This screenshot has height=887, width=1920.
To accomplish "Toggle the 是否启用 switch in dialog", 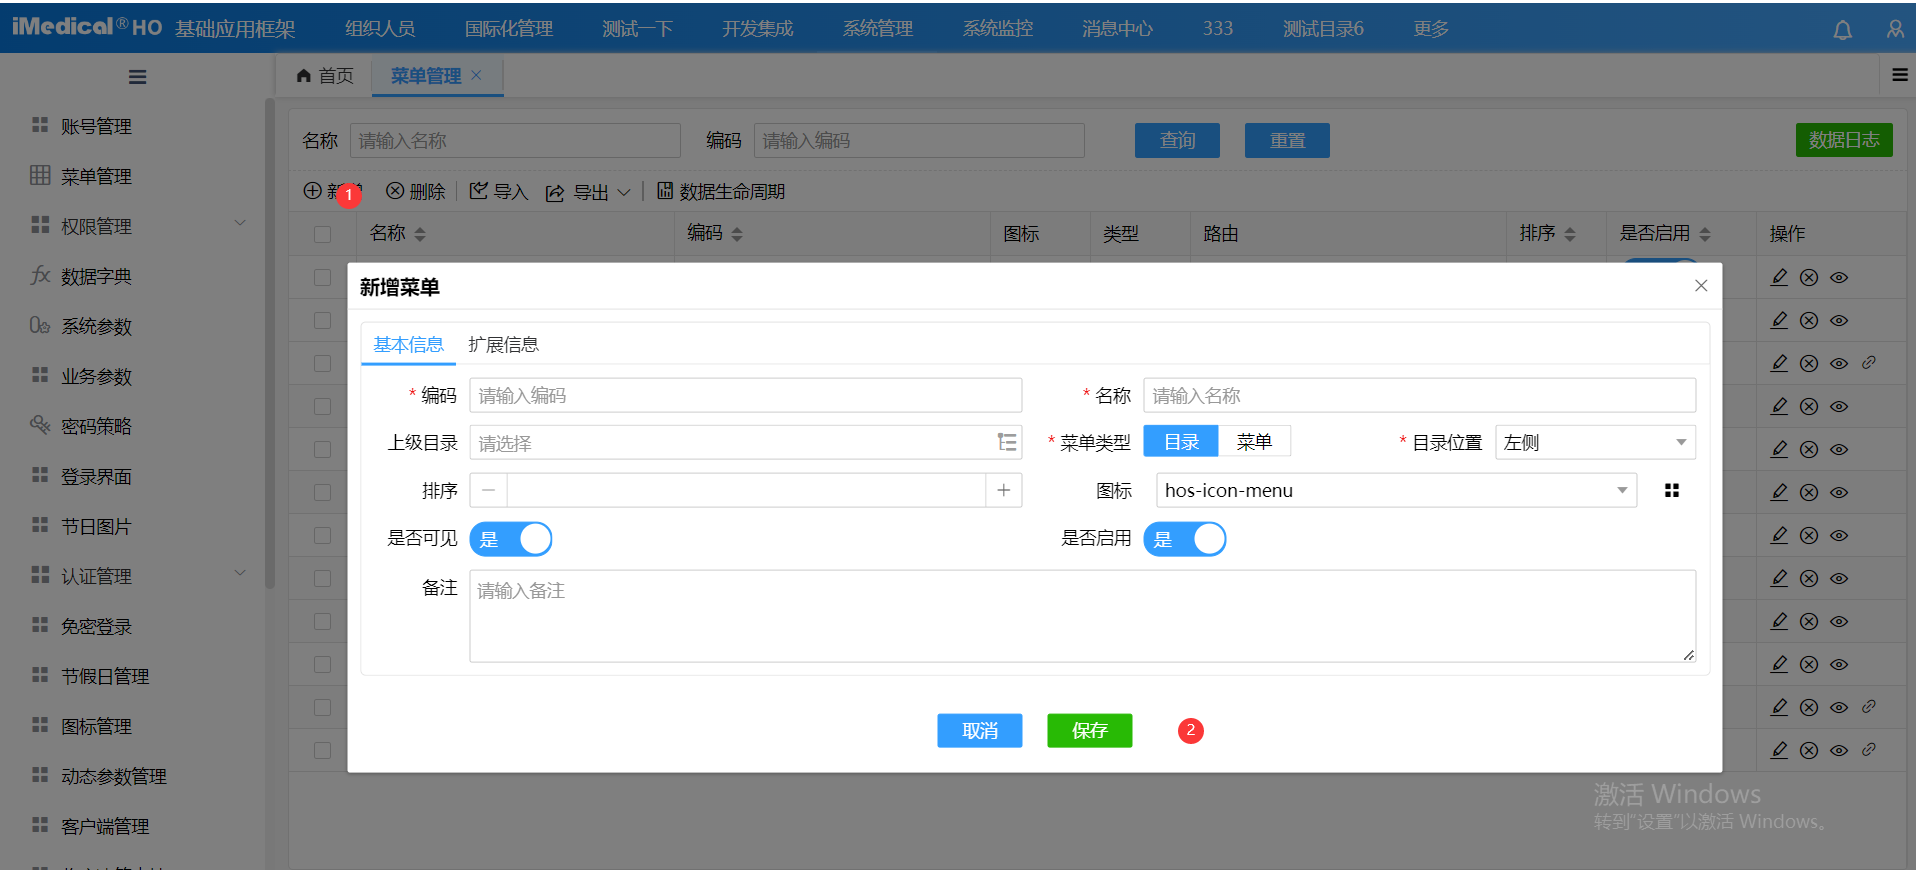I will (x=1185, y=539).
